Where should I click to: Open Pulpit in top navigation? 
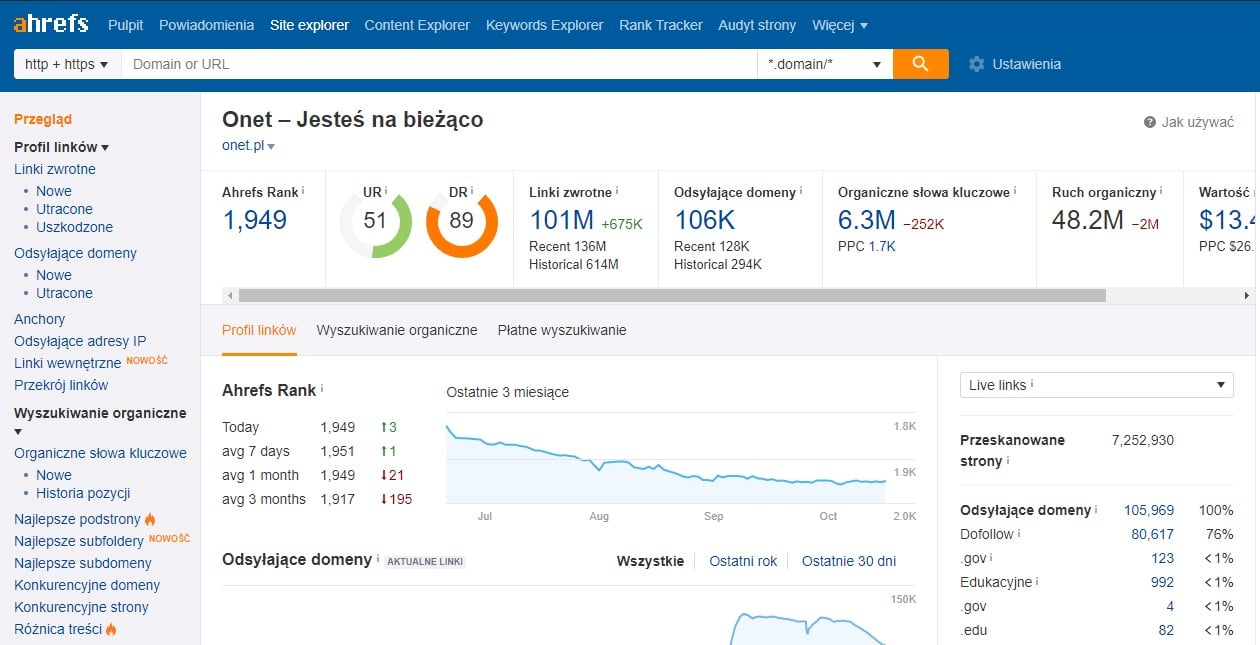pyautogui.click(x=126, y=25)
